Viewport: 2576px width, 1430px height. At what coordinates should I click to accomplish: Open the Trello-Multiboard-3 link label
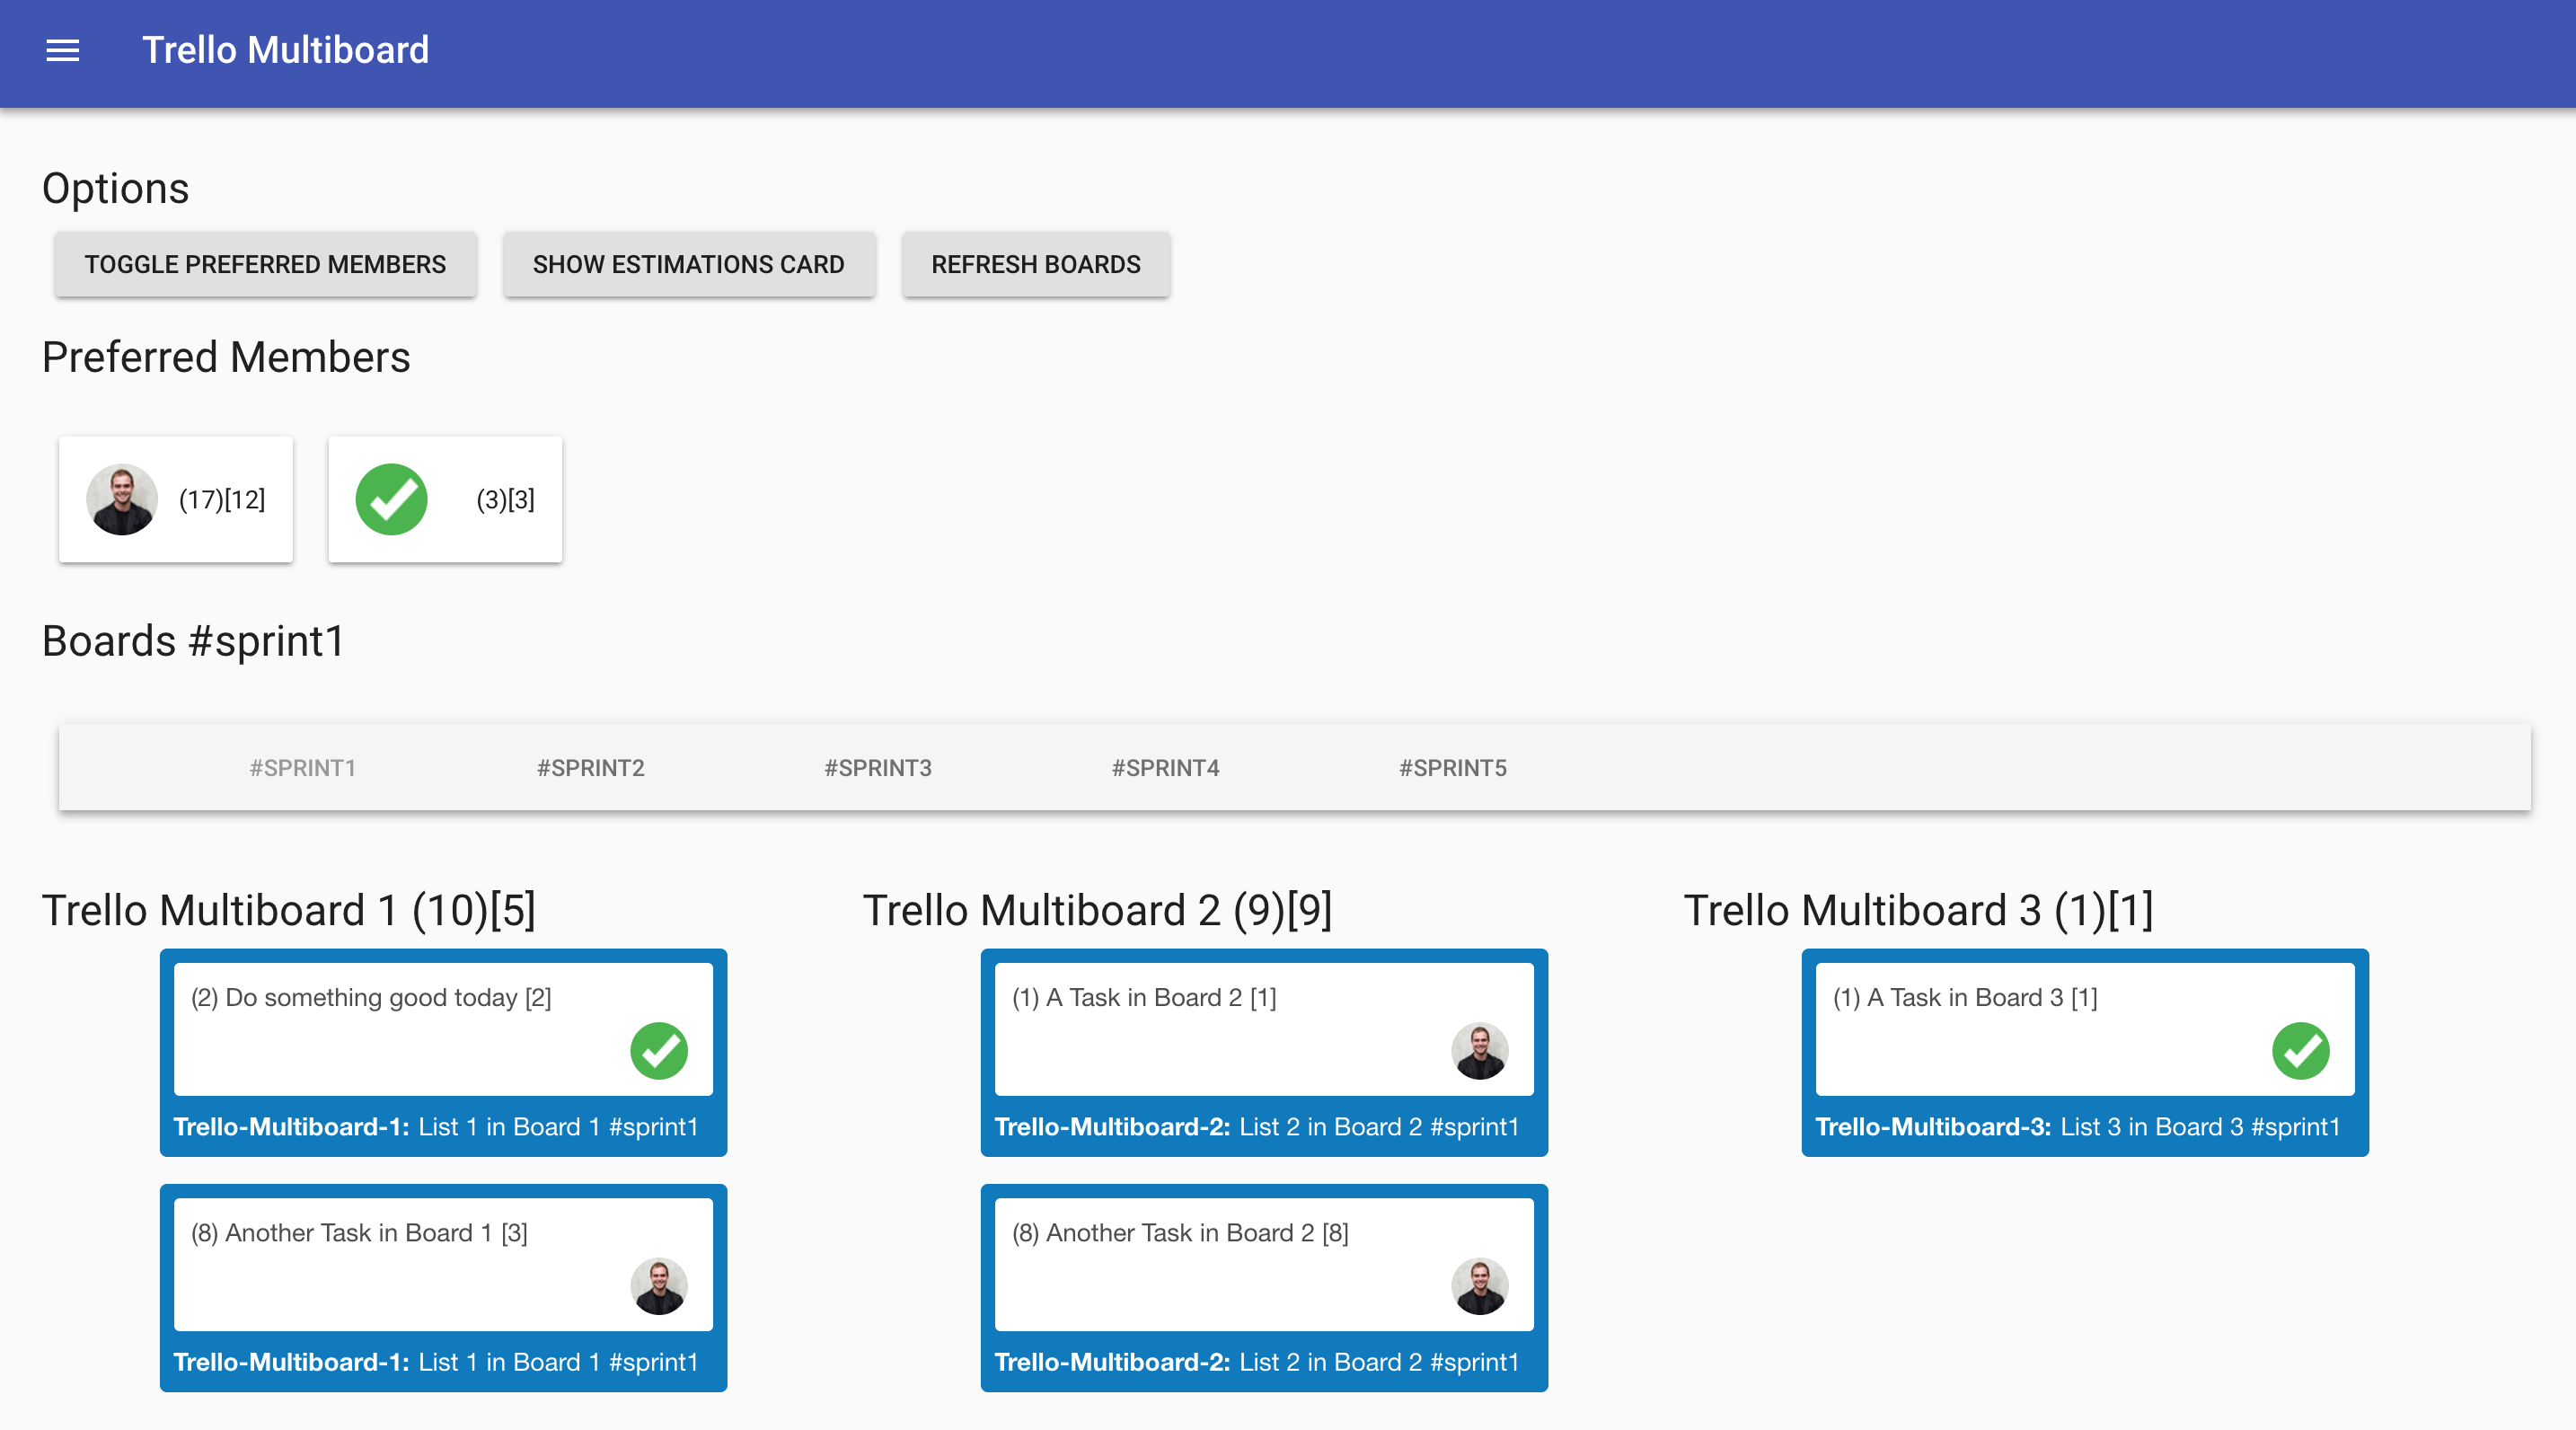tap(1932, 1126)
